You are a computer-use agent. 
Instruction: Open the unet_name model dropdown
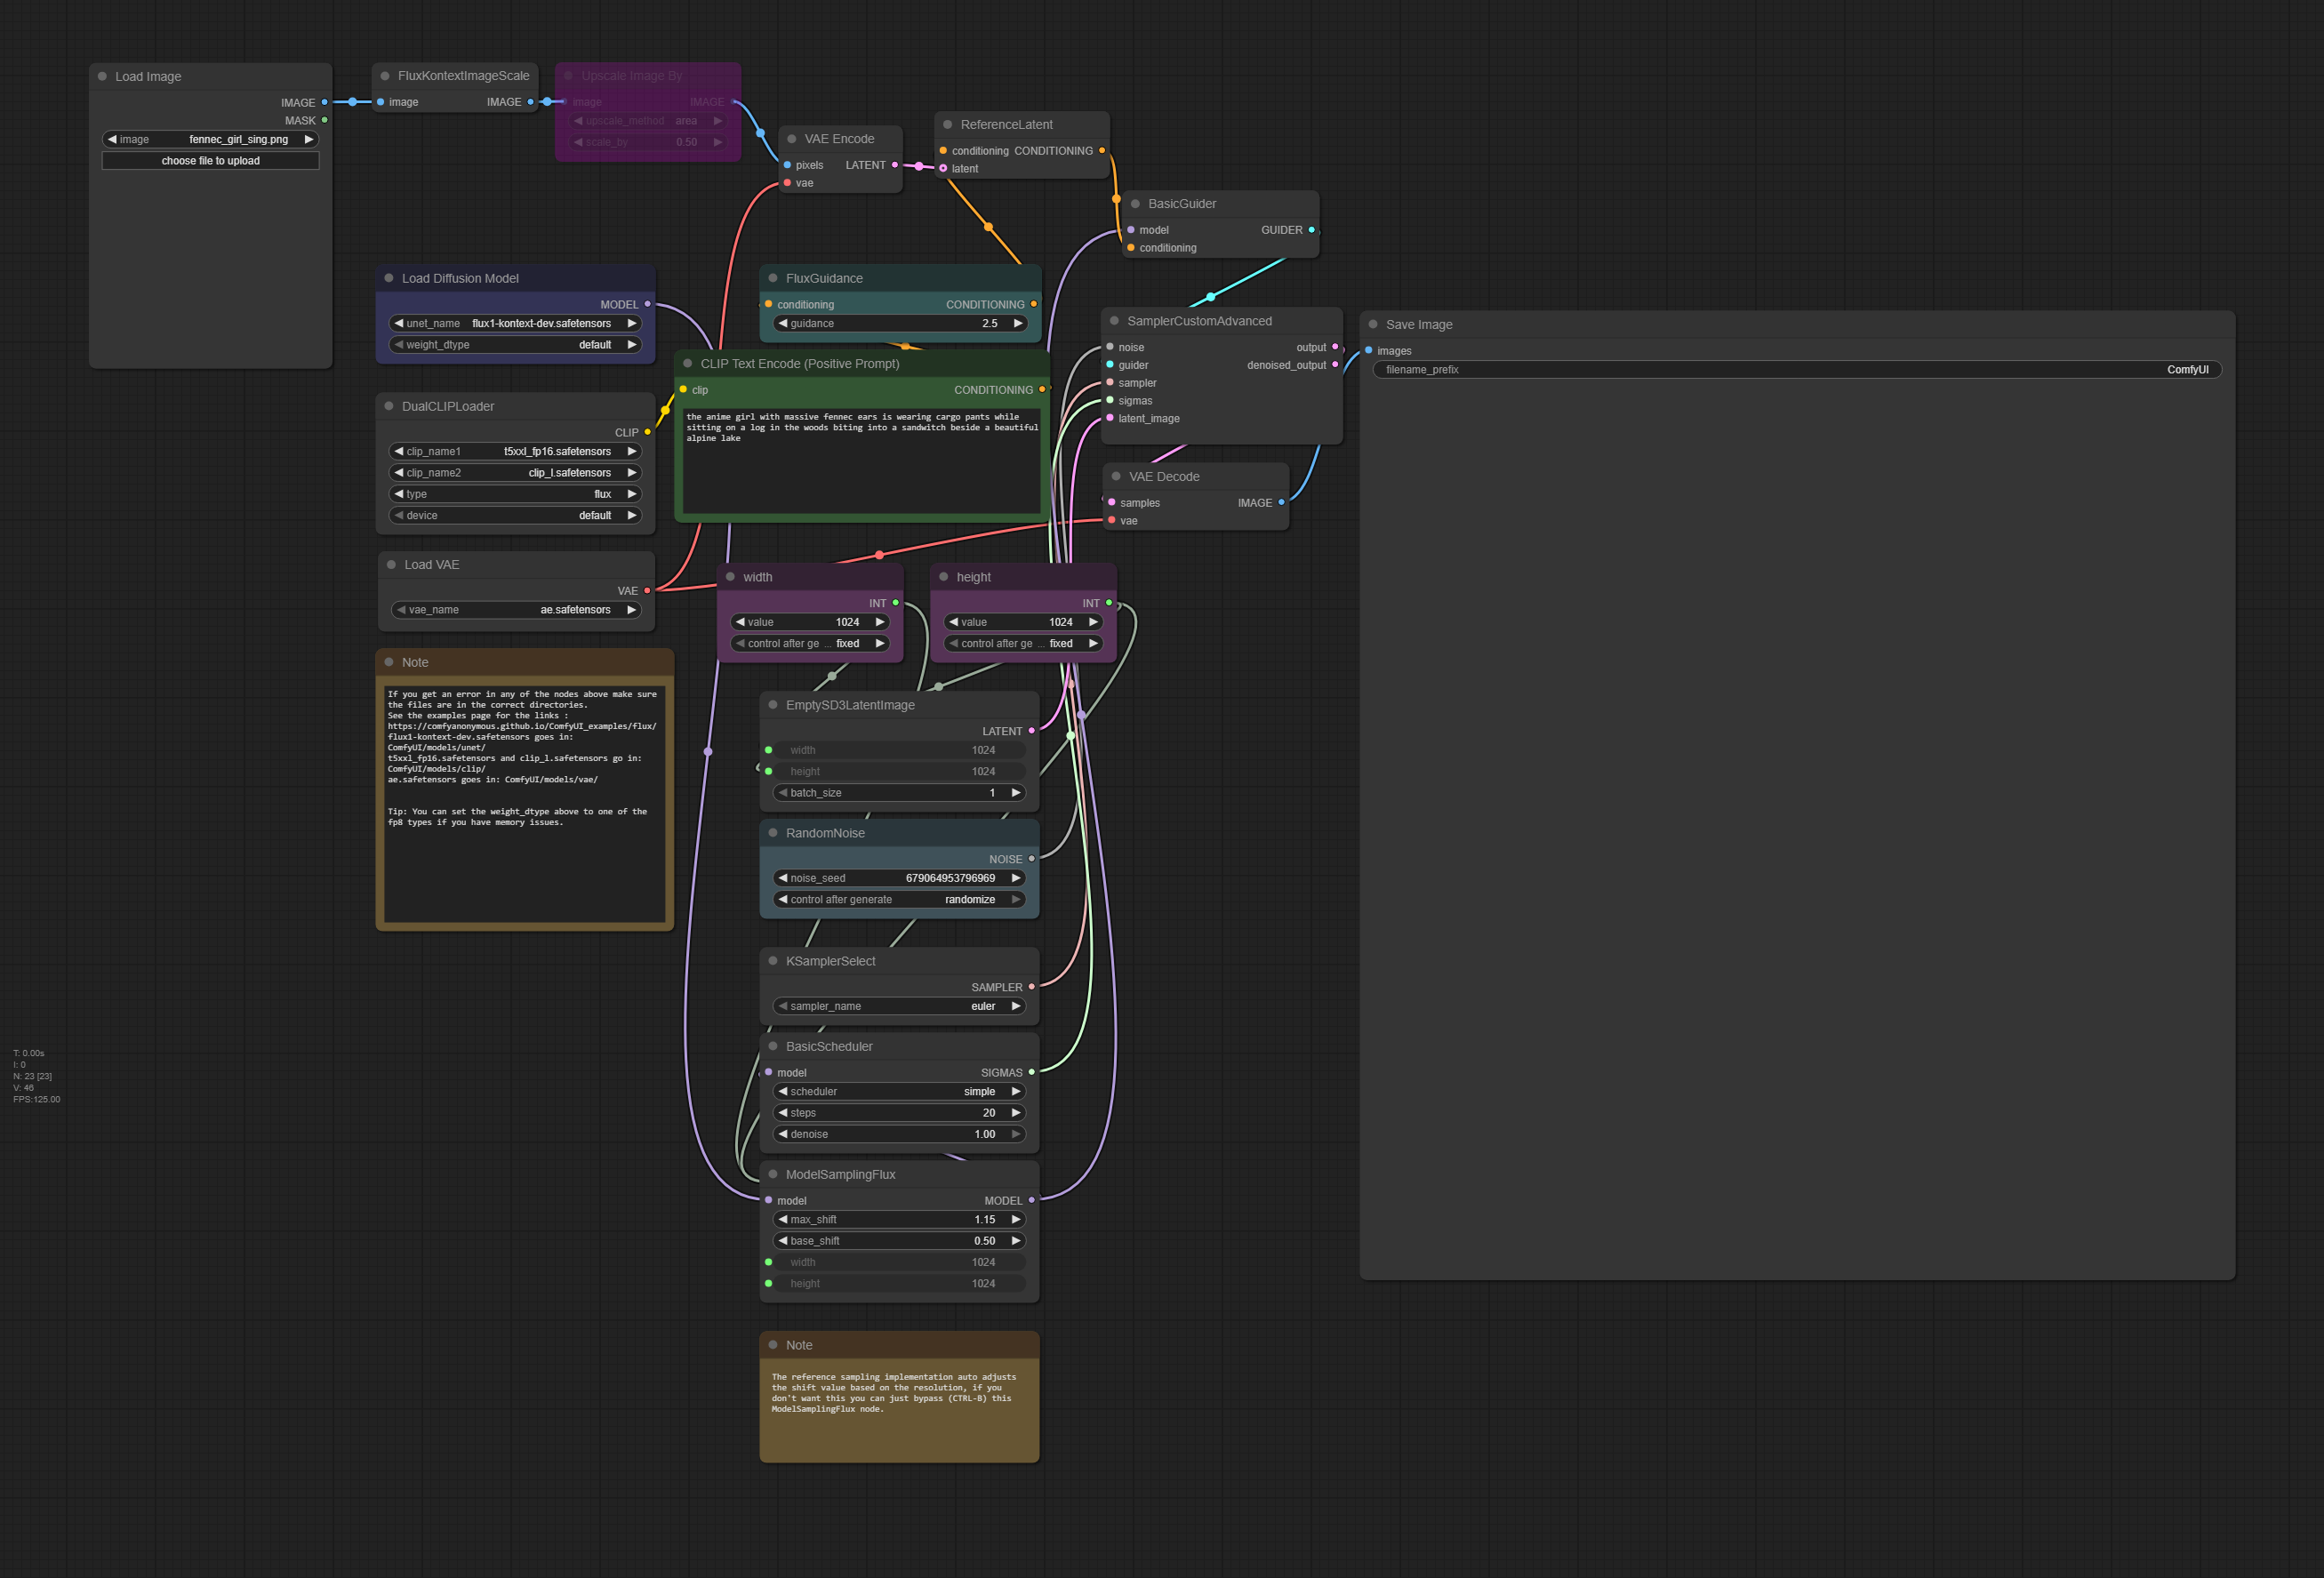point(515,324)
